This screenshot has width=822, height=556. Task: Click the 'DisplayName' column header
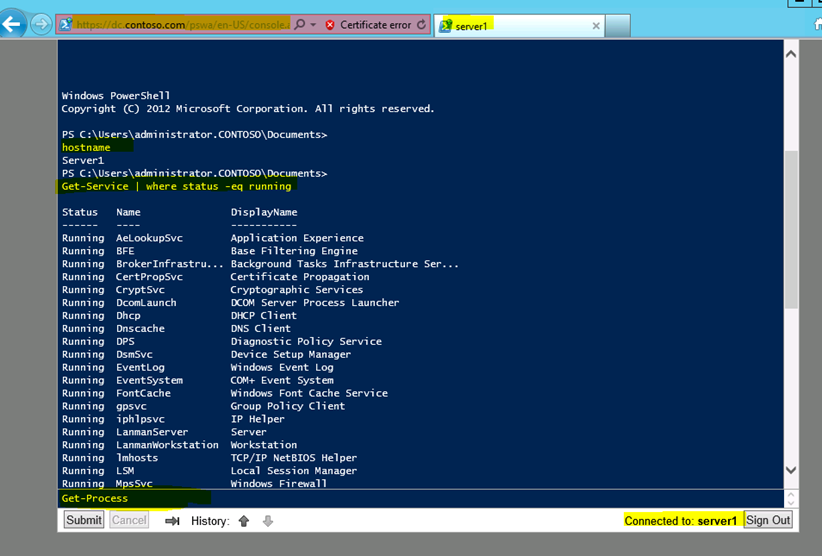[x=264, y=212]
